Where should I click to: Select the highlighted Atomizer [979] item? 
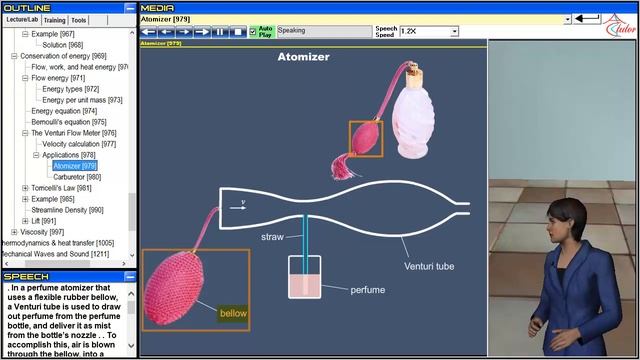tap(75, 166)
